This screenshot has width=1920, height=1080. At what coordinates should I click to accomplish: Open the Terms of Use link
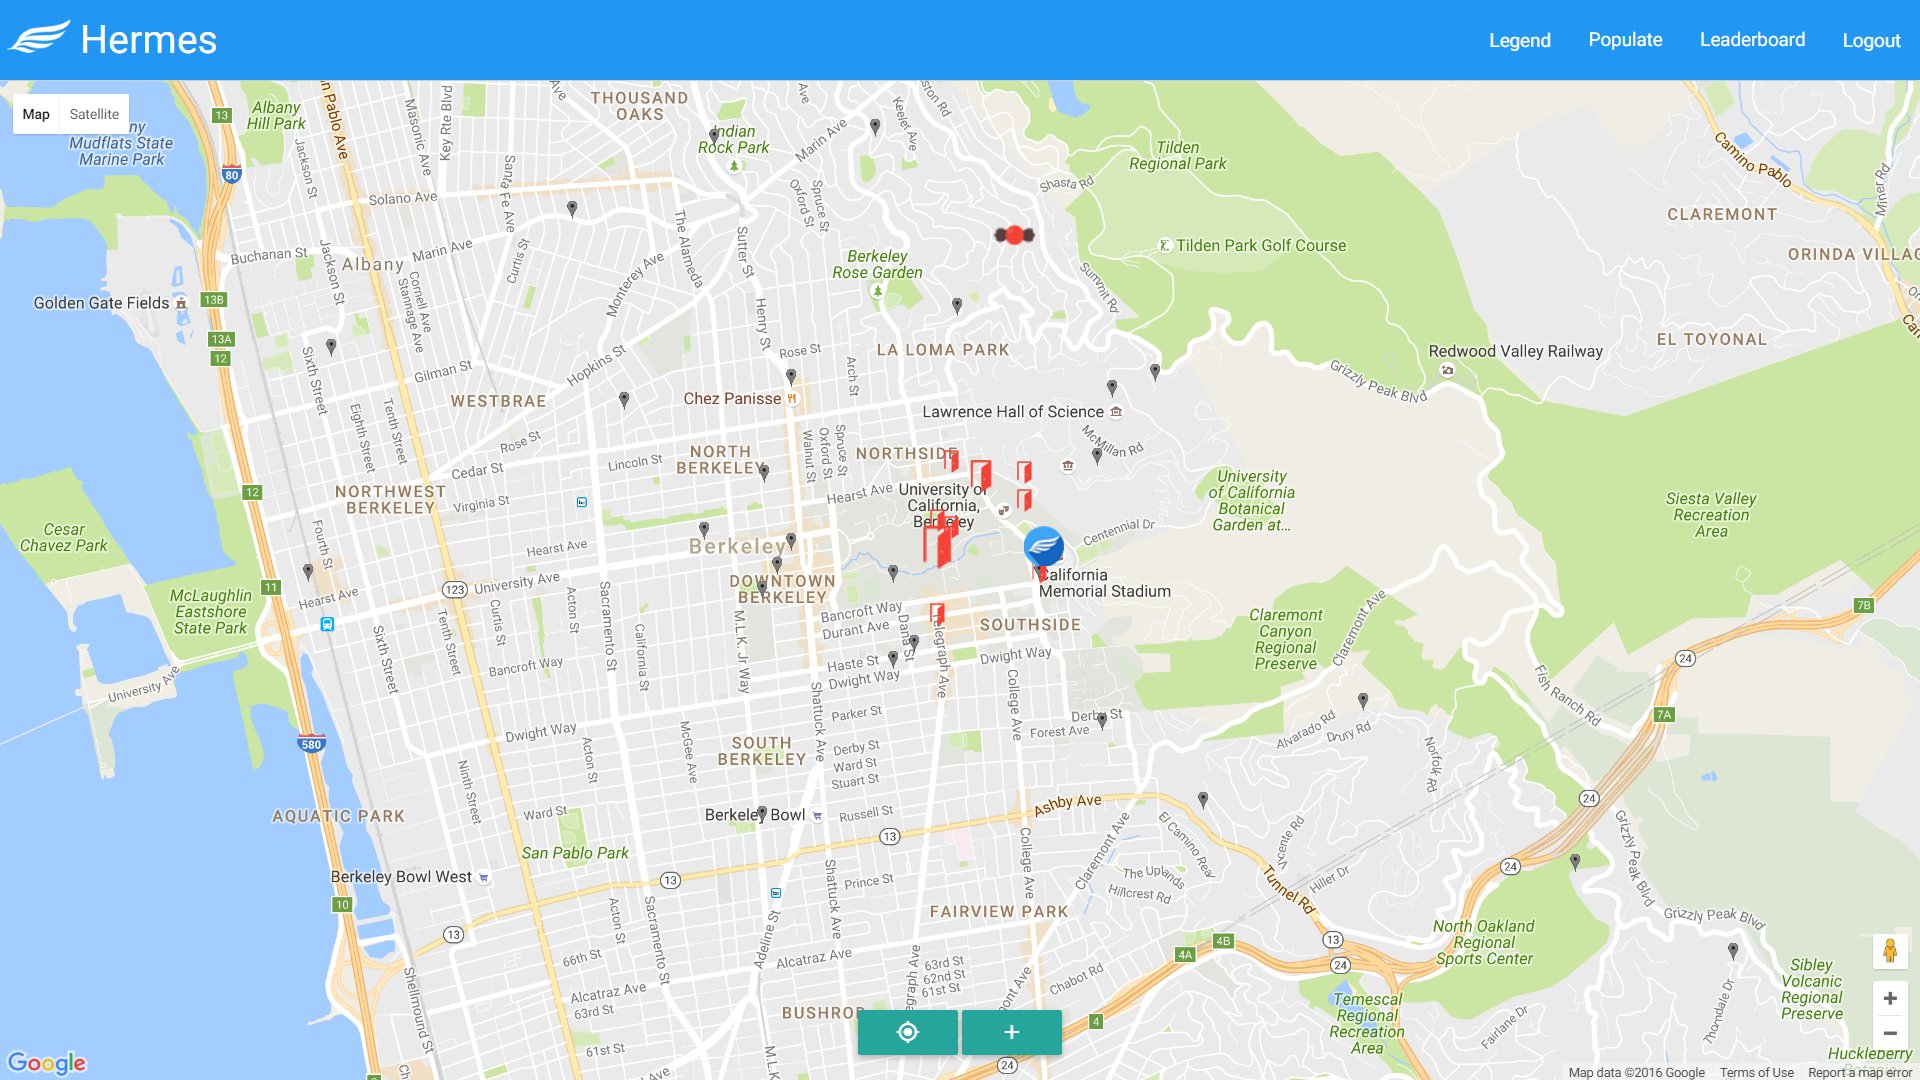(x=1756, y=1072)
